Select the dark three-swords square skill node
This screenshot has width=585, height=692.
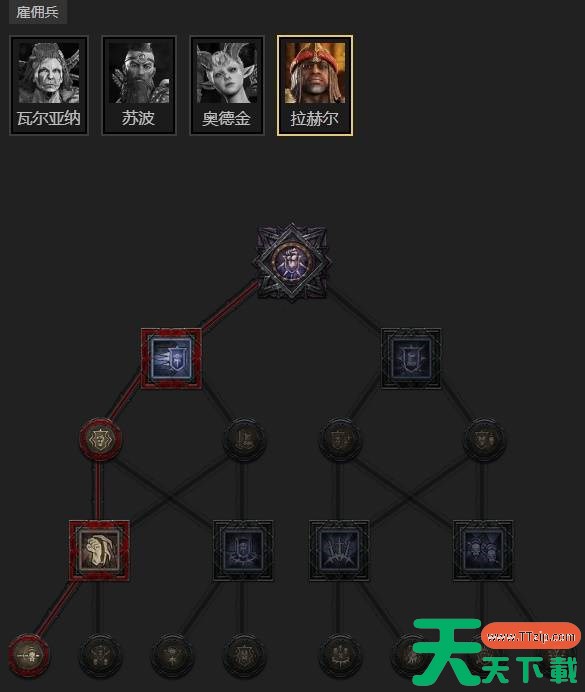(339, 550)
